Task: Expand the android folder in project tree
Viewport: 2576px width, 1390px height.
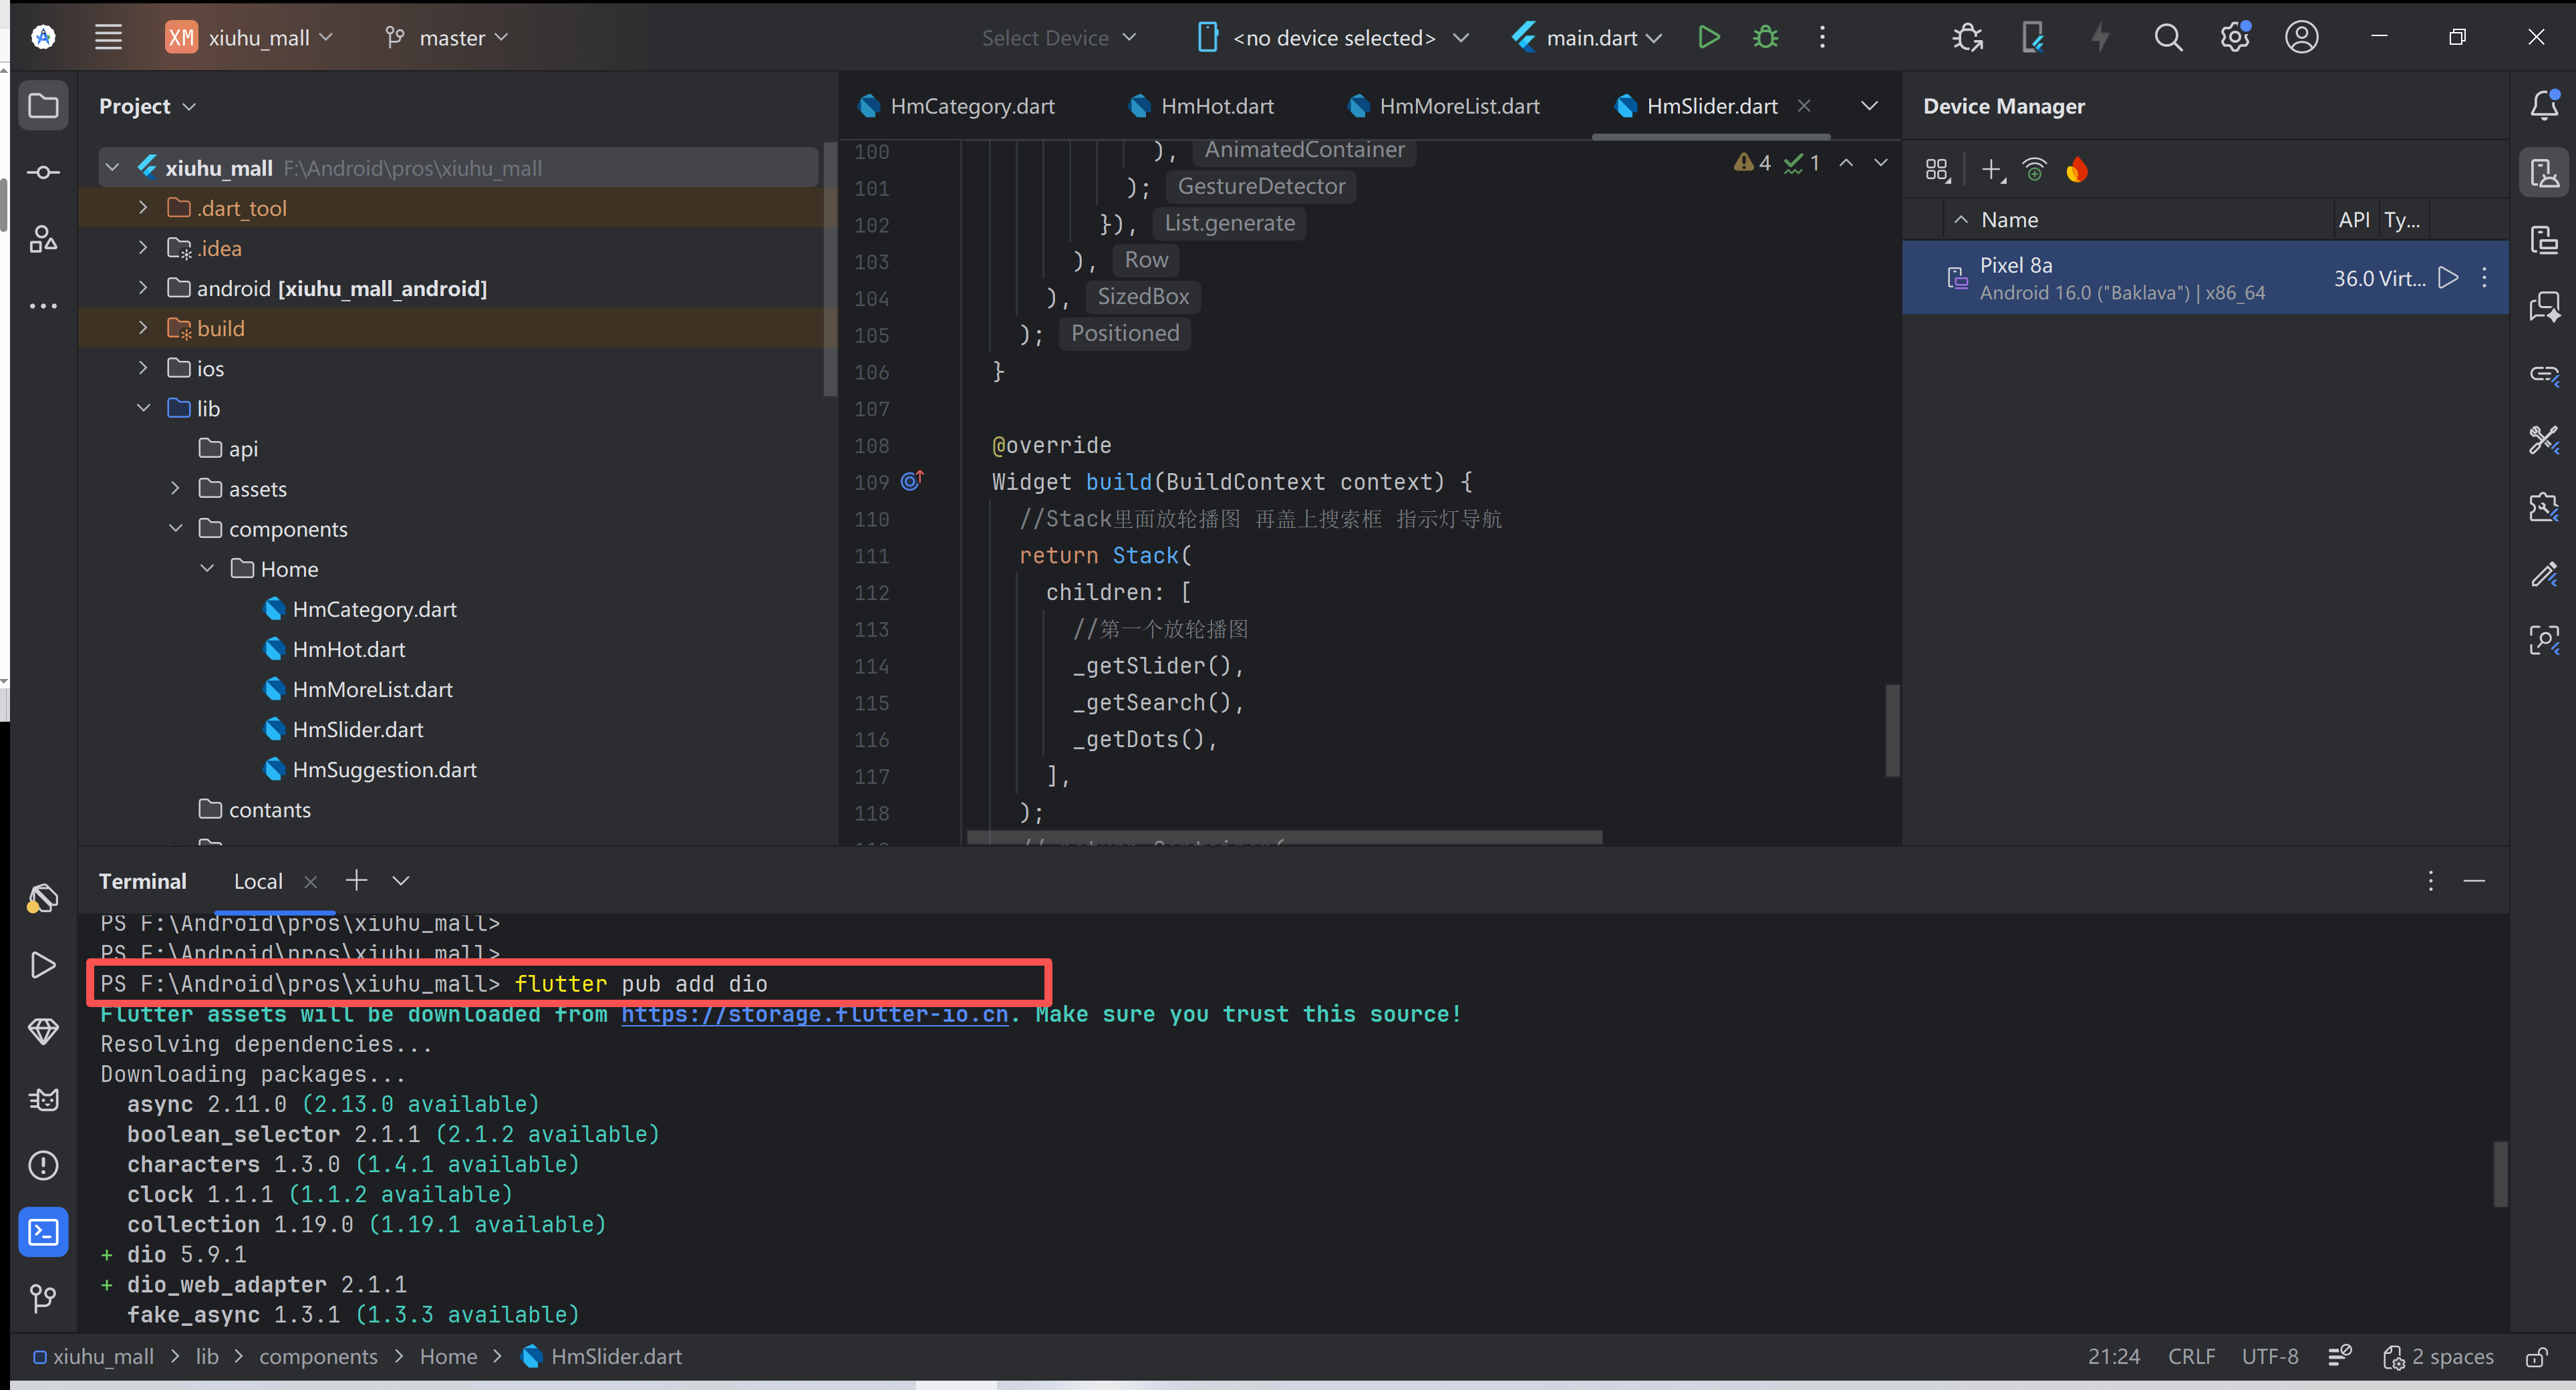Action: 143,288
